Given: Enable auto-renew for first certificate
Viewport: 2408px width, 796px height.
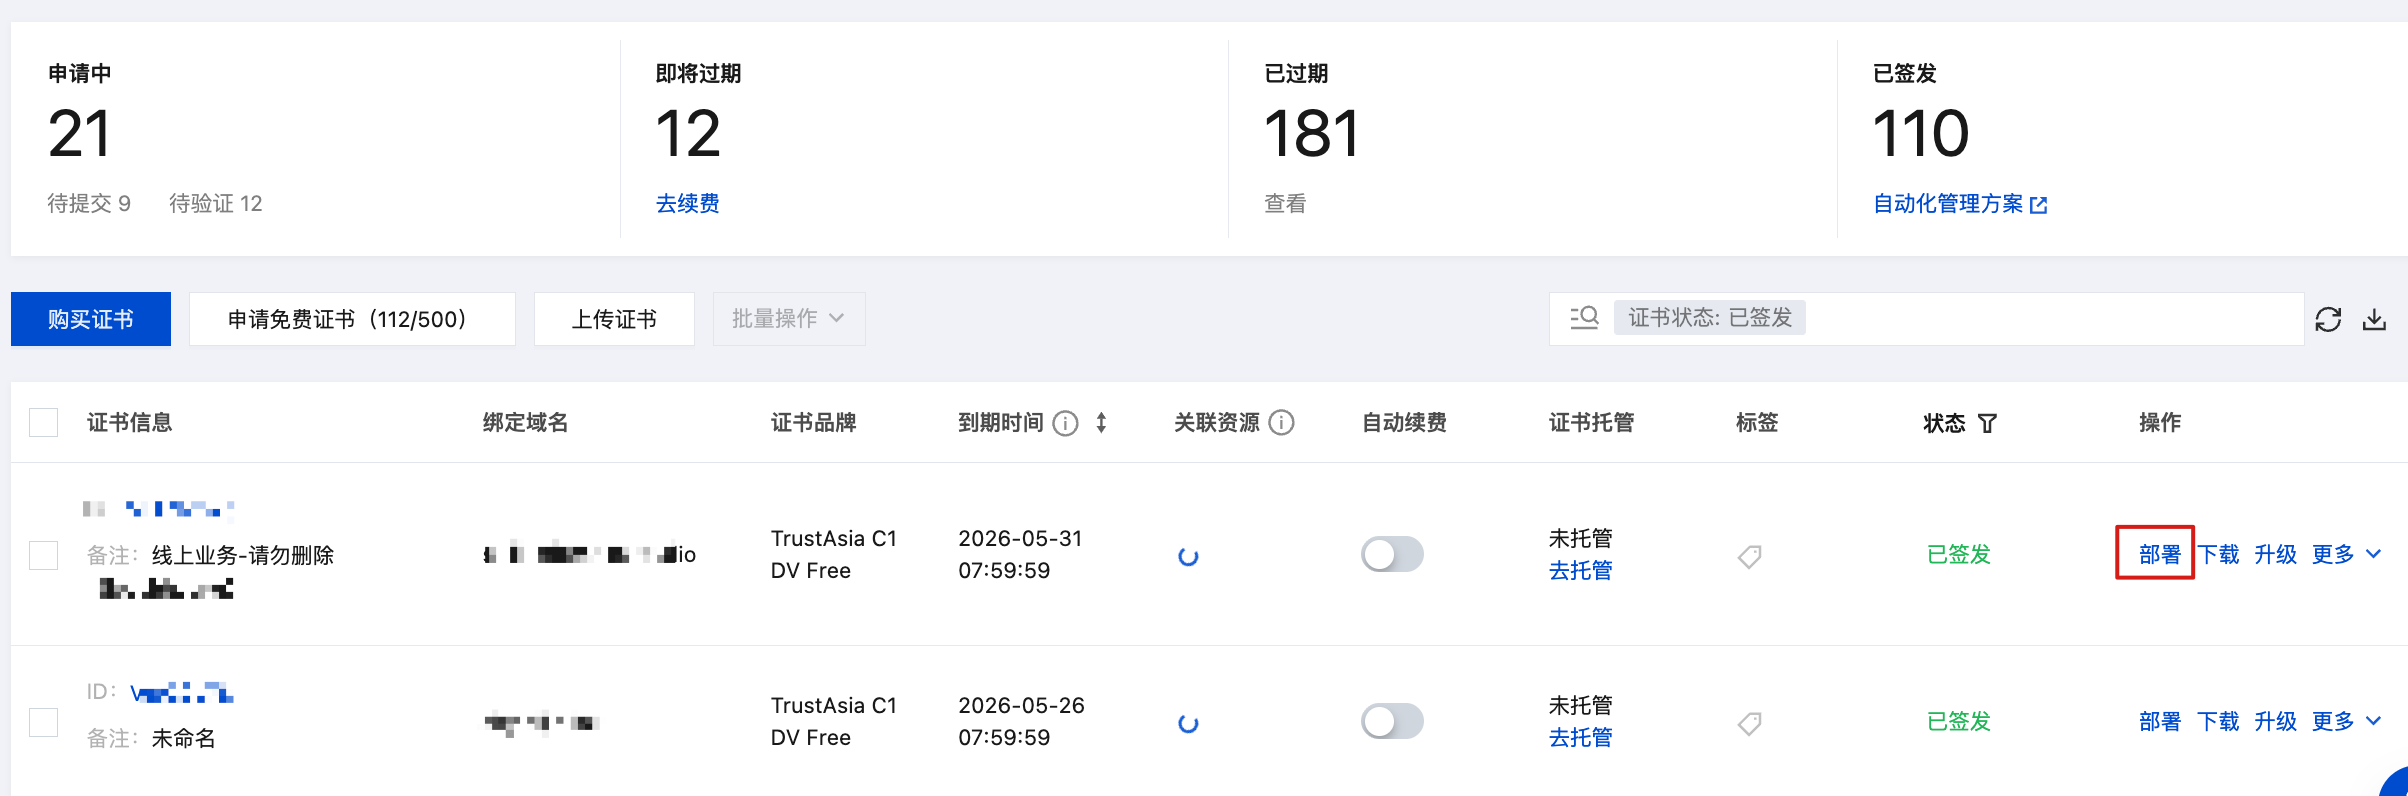Looking at the screenshot, I should tap(1392, 554).
